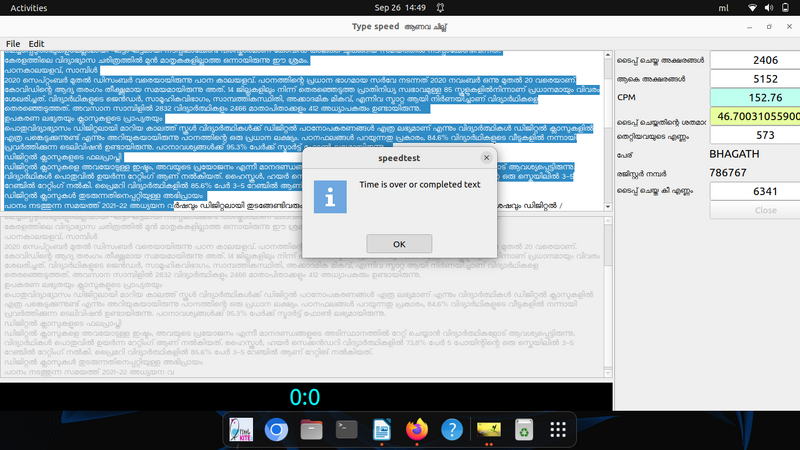800x450 pixels.
Task: Open the File menu
Action: click(x=13, y=44)
